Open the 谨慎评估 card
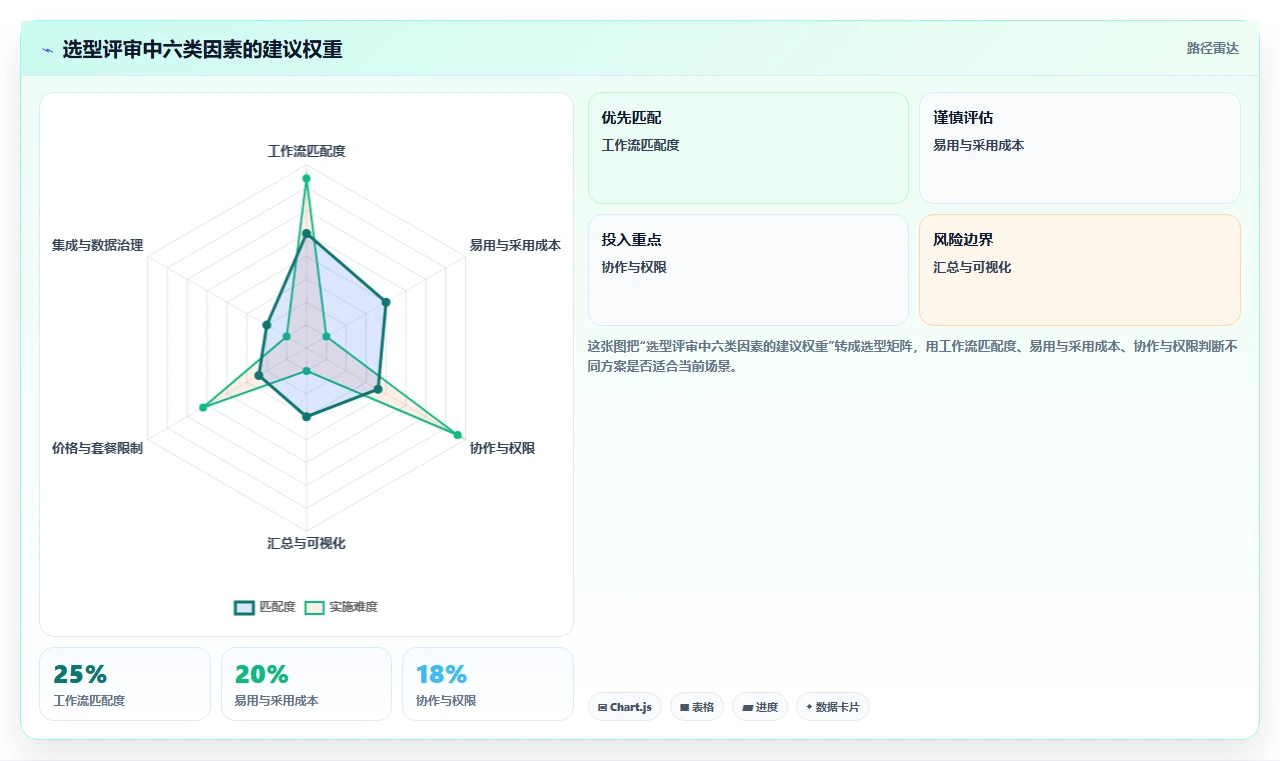This screenshot has width=1280, height=761. click(x=1080, y=148)
